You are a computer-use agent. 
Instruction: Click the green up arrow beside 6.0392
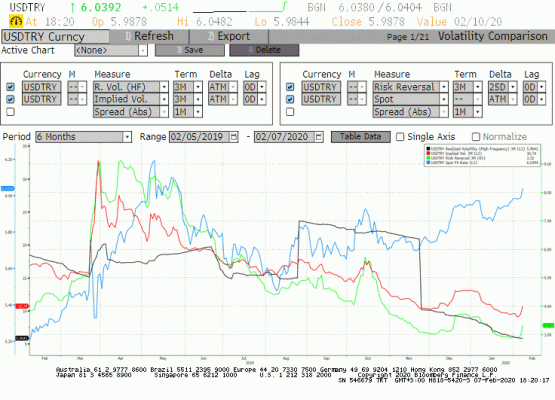point(73,7)
